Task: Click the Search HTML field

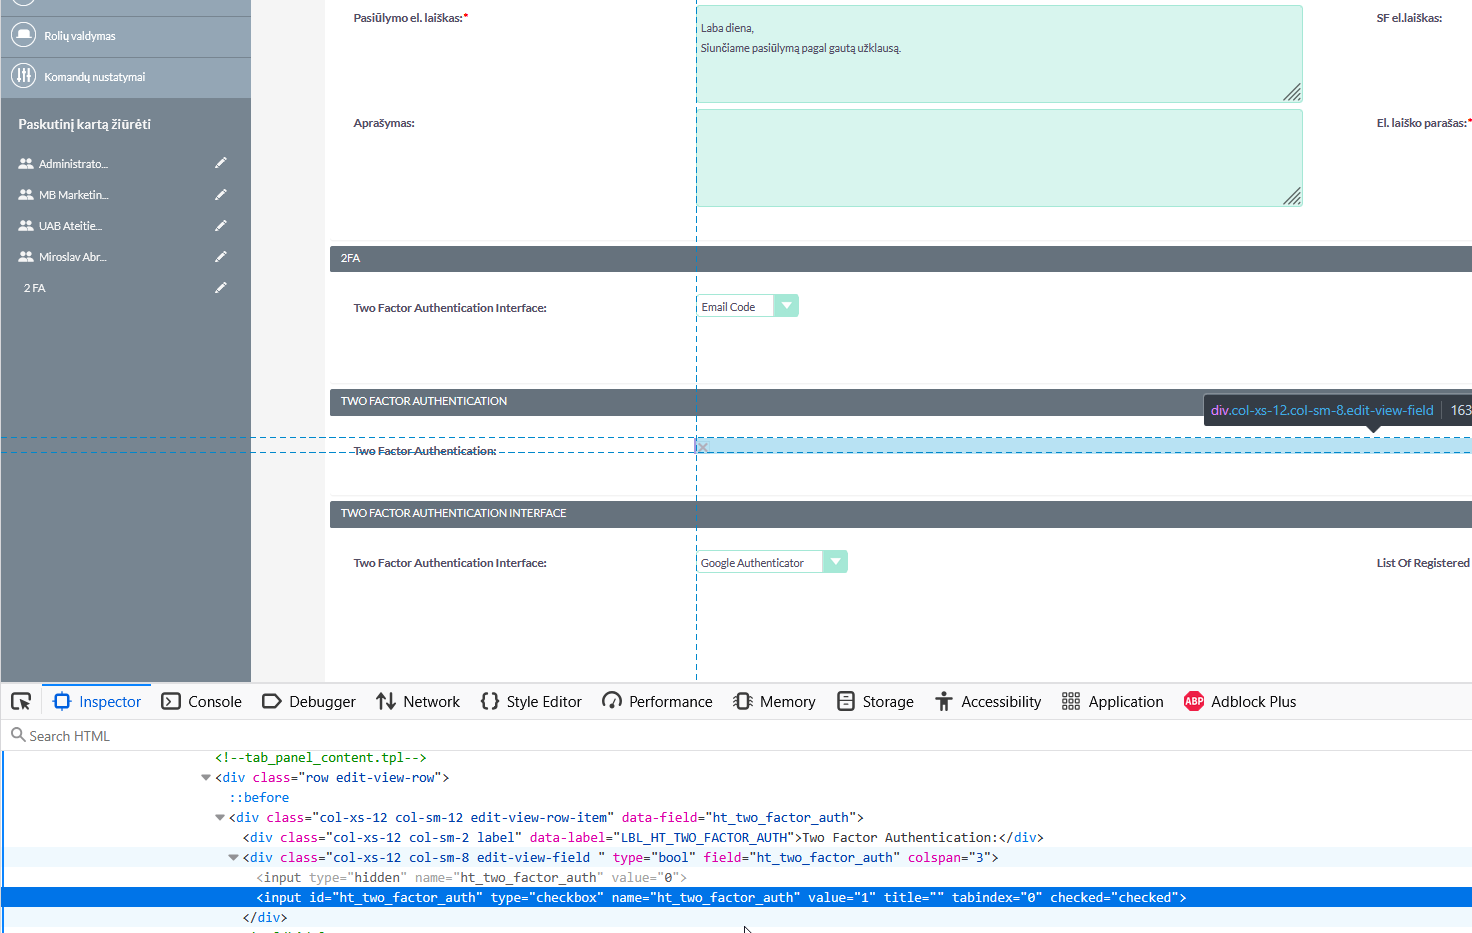Action: (x=736, y=735)
